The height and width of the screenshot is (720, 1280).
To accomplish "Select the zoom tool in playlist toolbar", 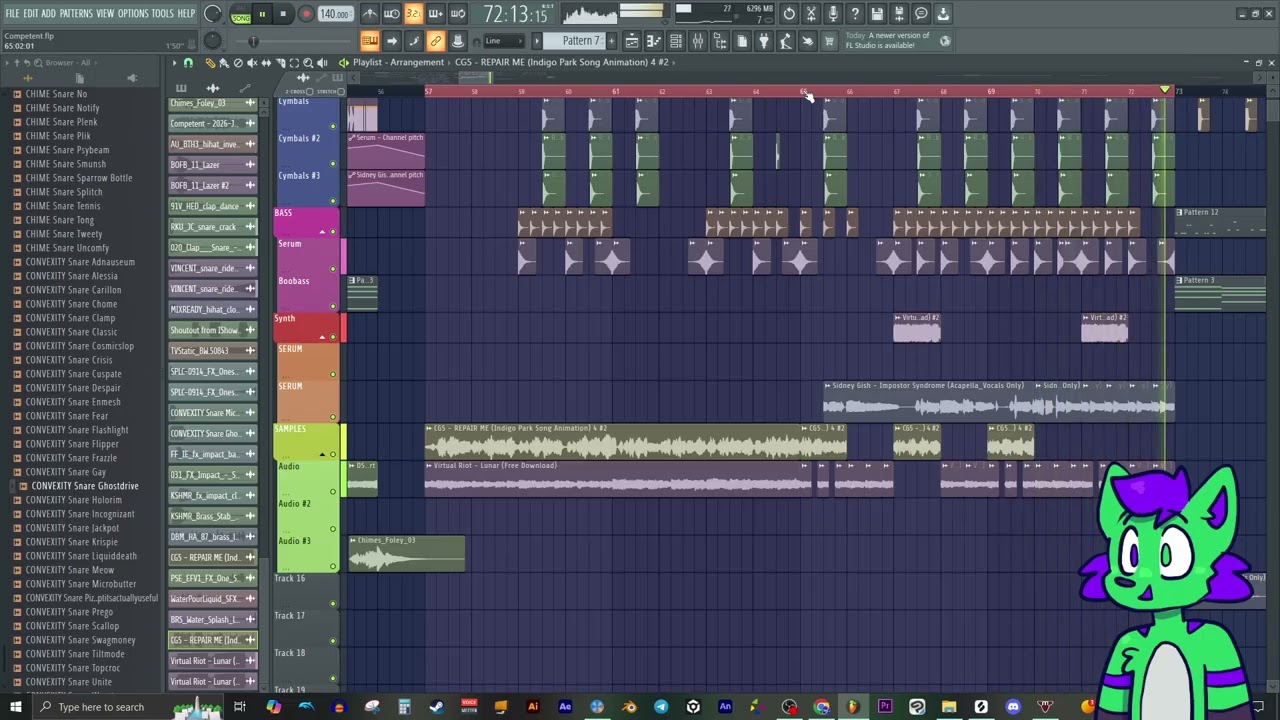I will [308, 63].
